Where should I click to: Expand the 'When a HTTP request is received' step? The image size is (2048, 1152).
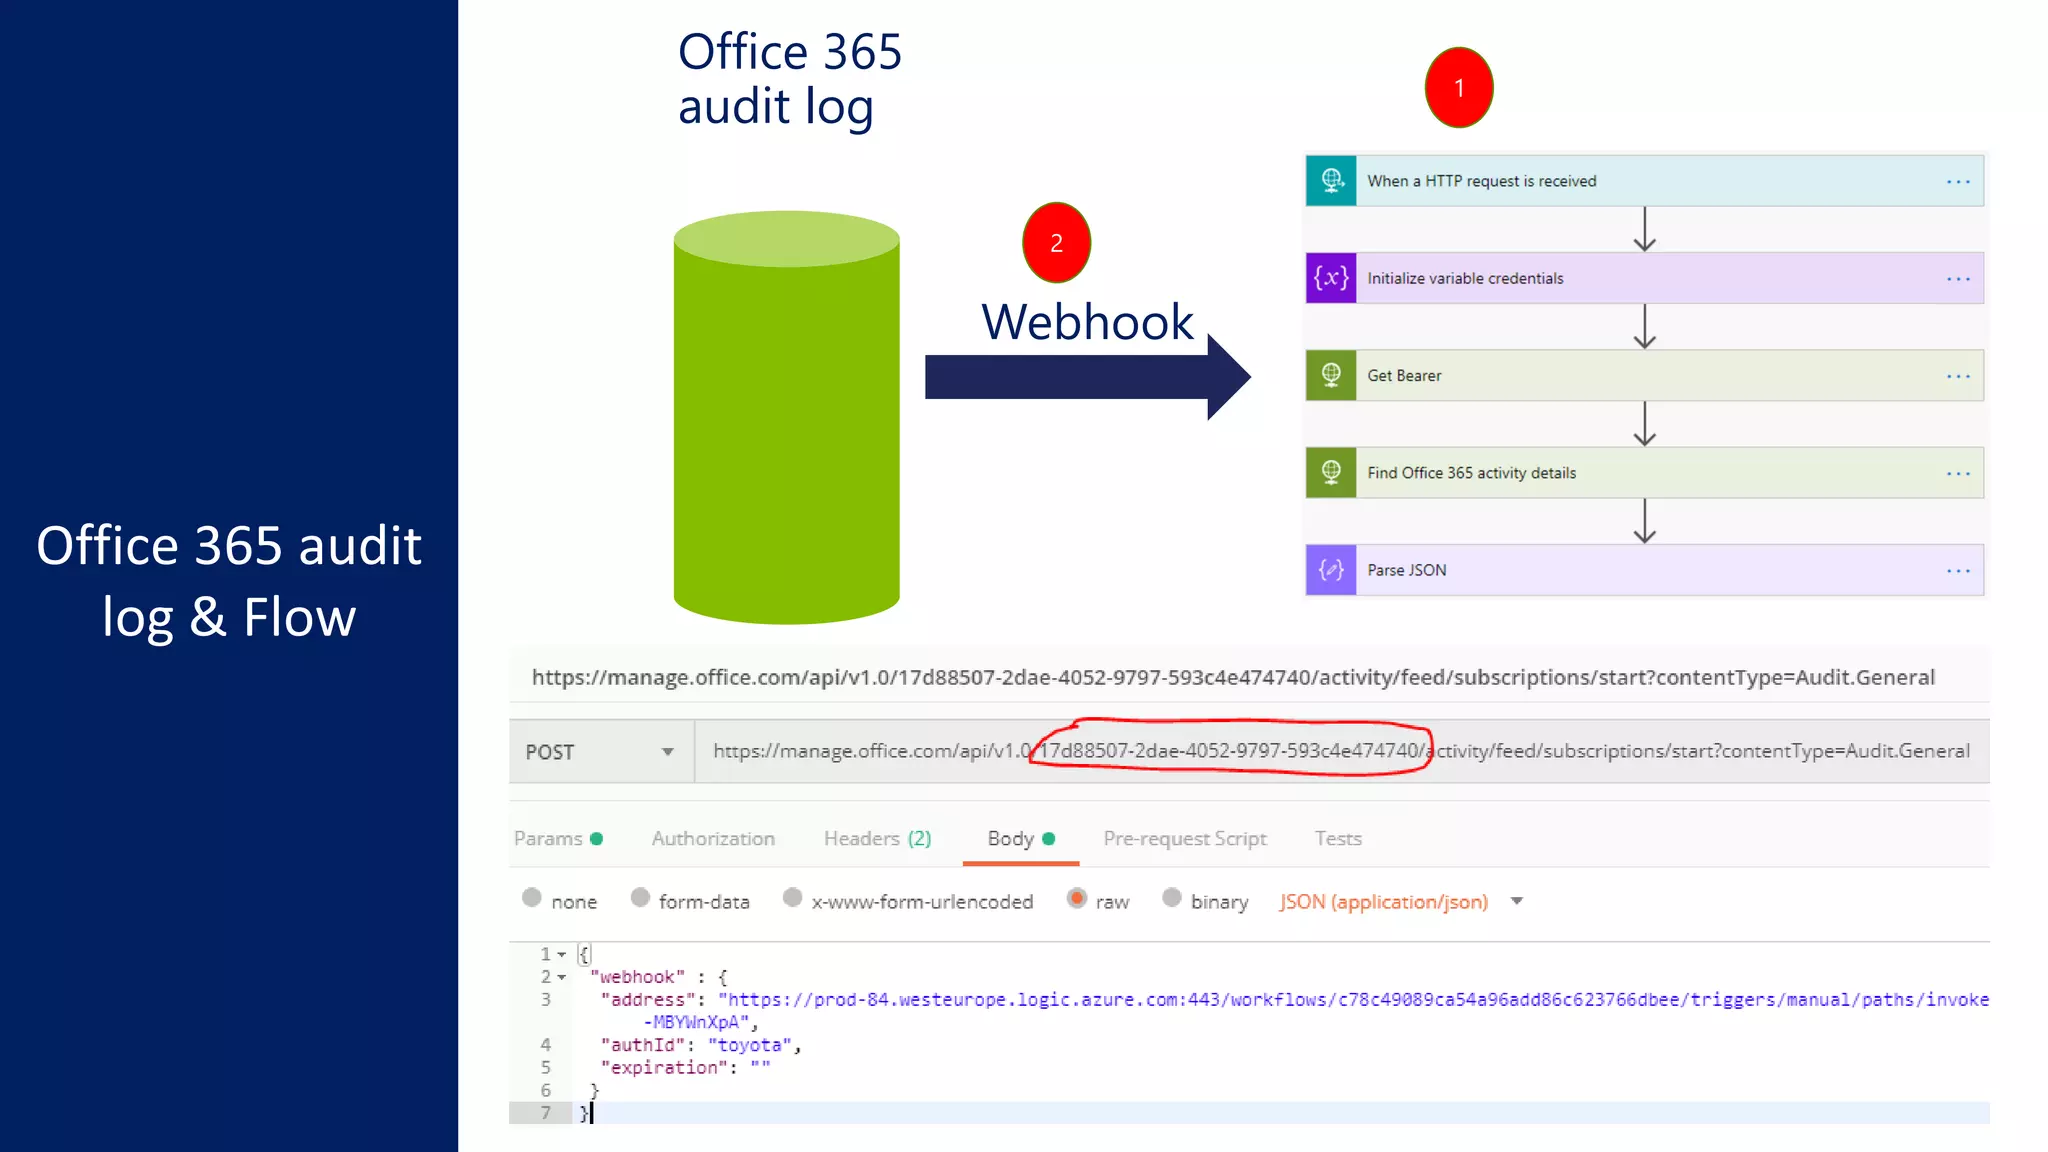pos(1645,181)
